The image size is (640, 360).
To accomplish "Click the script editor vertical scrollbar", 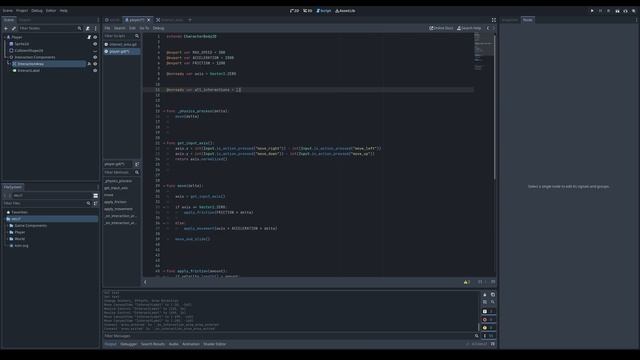I will click(x=495, y=106).
